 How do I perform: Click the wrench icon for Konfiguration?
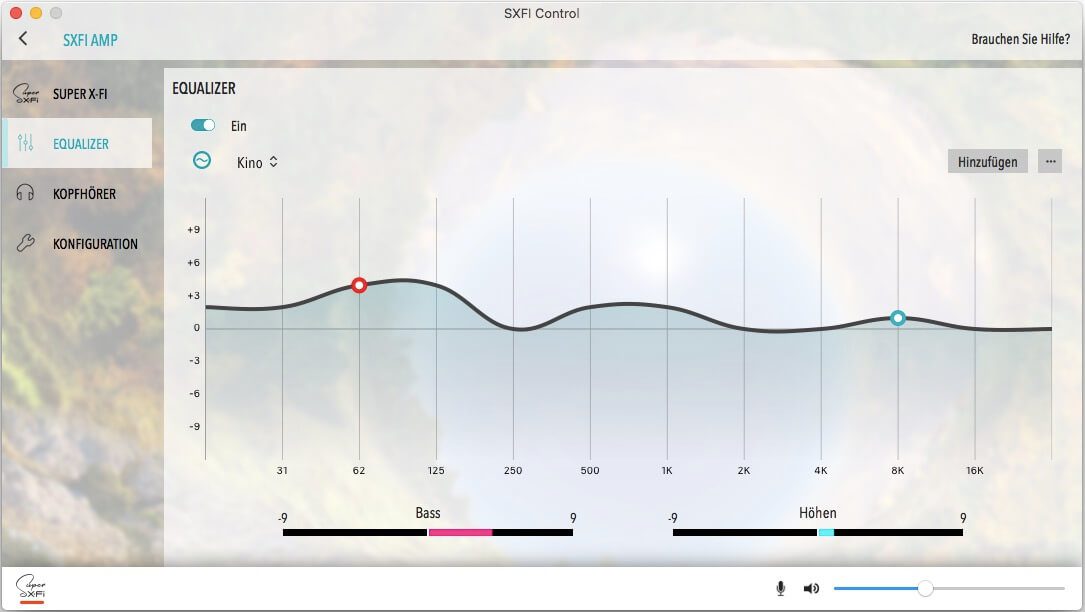click(x=26, y=243)
